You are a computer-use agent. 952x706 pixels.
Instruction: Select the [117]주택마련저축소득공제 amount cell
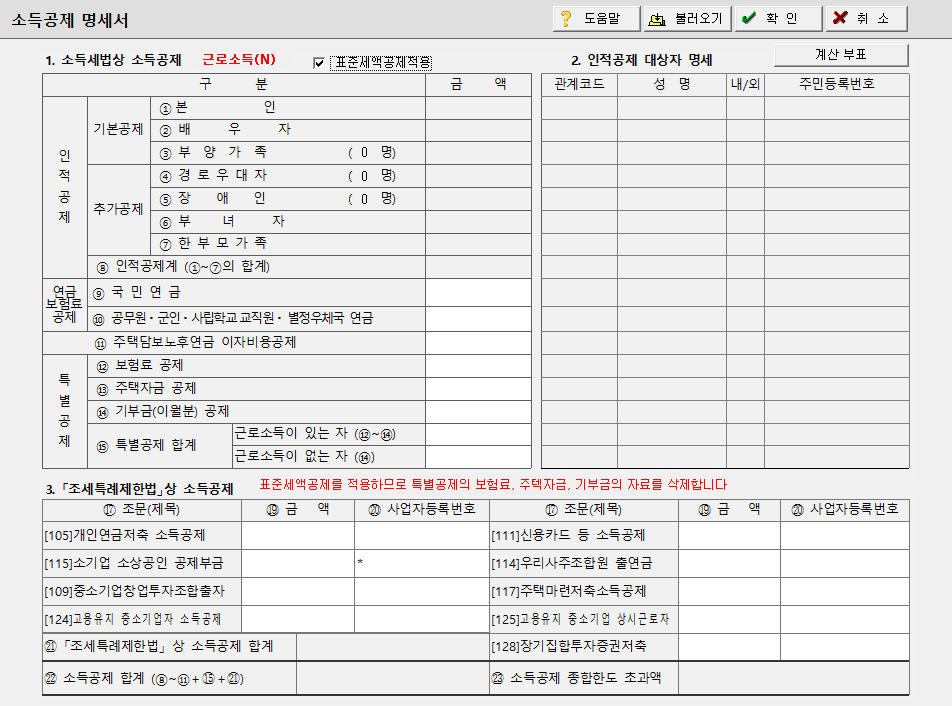coord(729,591)
